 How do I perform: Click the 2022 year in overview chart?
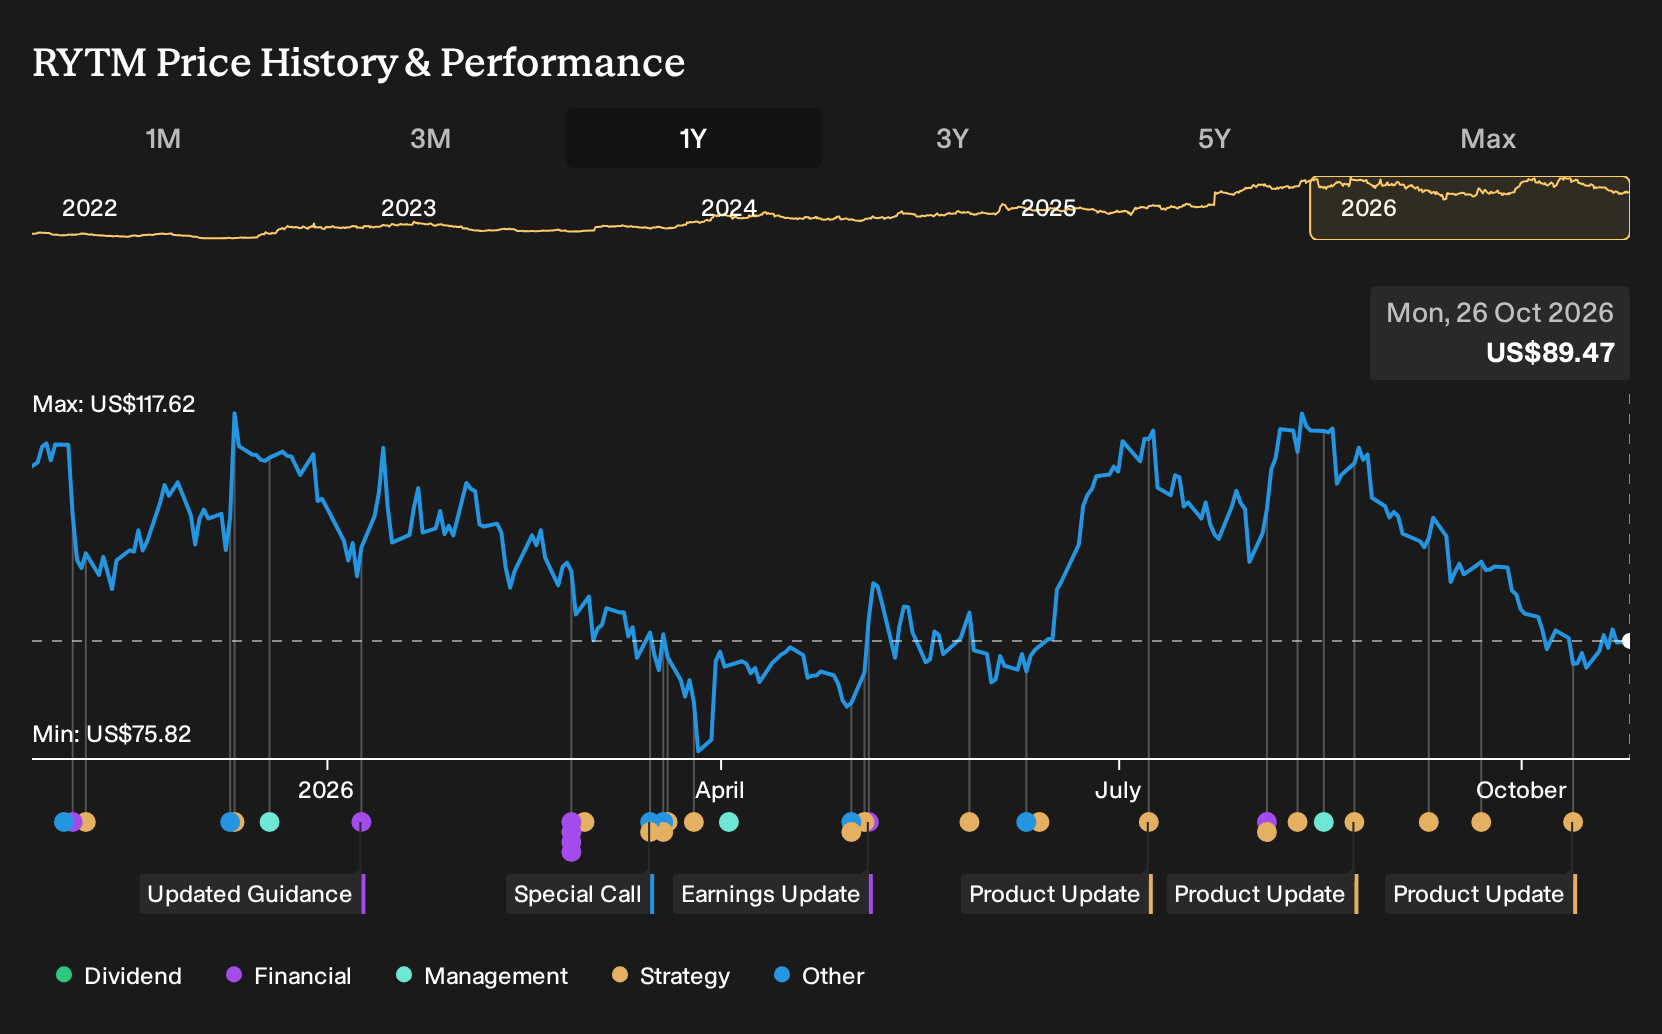tap(90, 208)
